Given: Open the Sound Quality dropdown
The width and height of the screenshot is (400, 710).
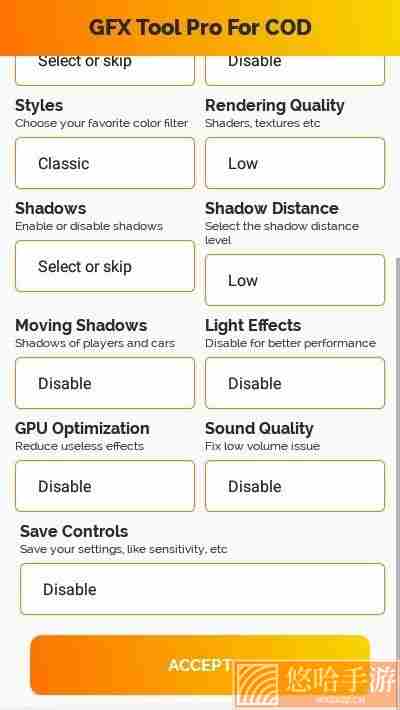Looking at the screenshot, I should coord(295,486).
